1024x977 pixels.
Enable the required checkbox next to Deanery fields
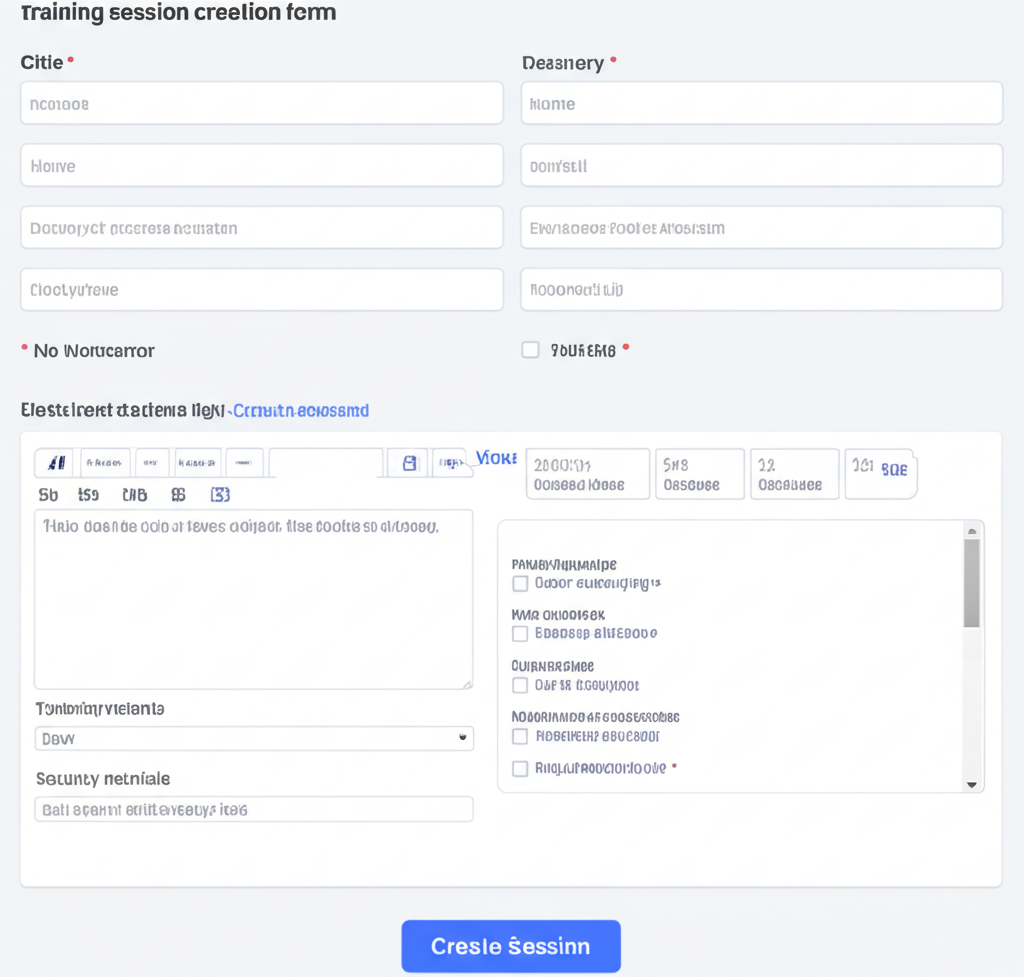click(x=530, y=349)
